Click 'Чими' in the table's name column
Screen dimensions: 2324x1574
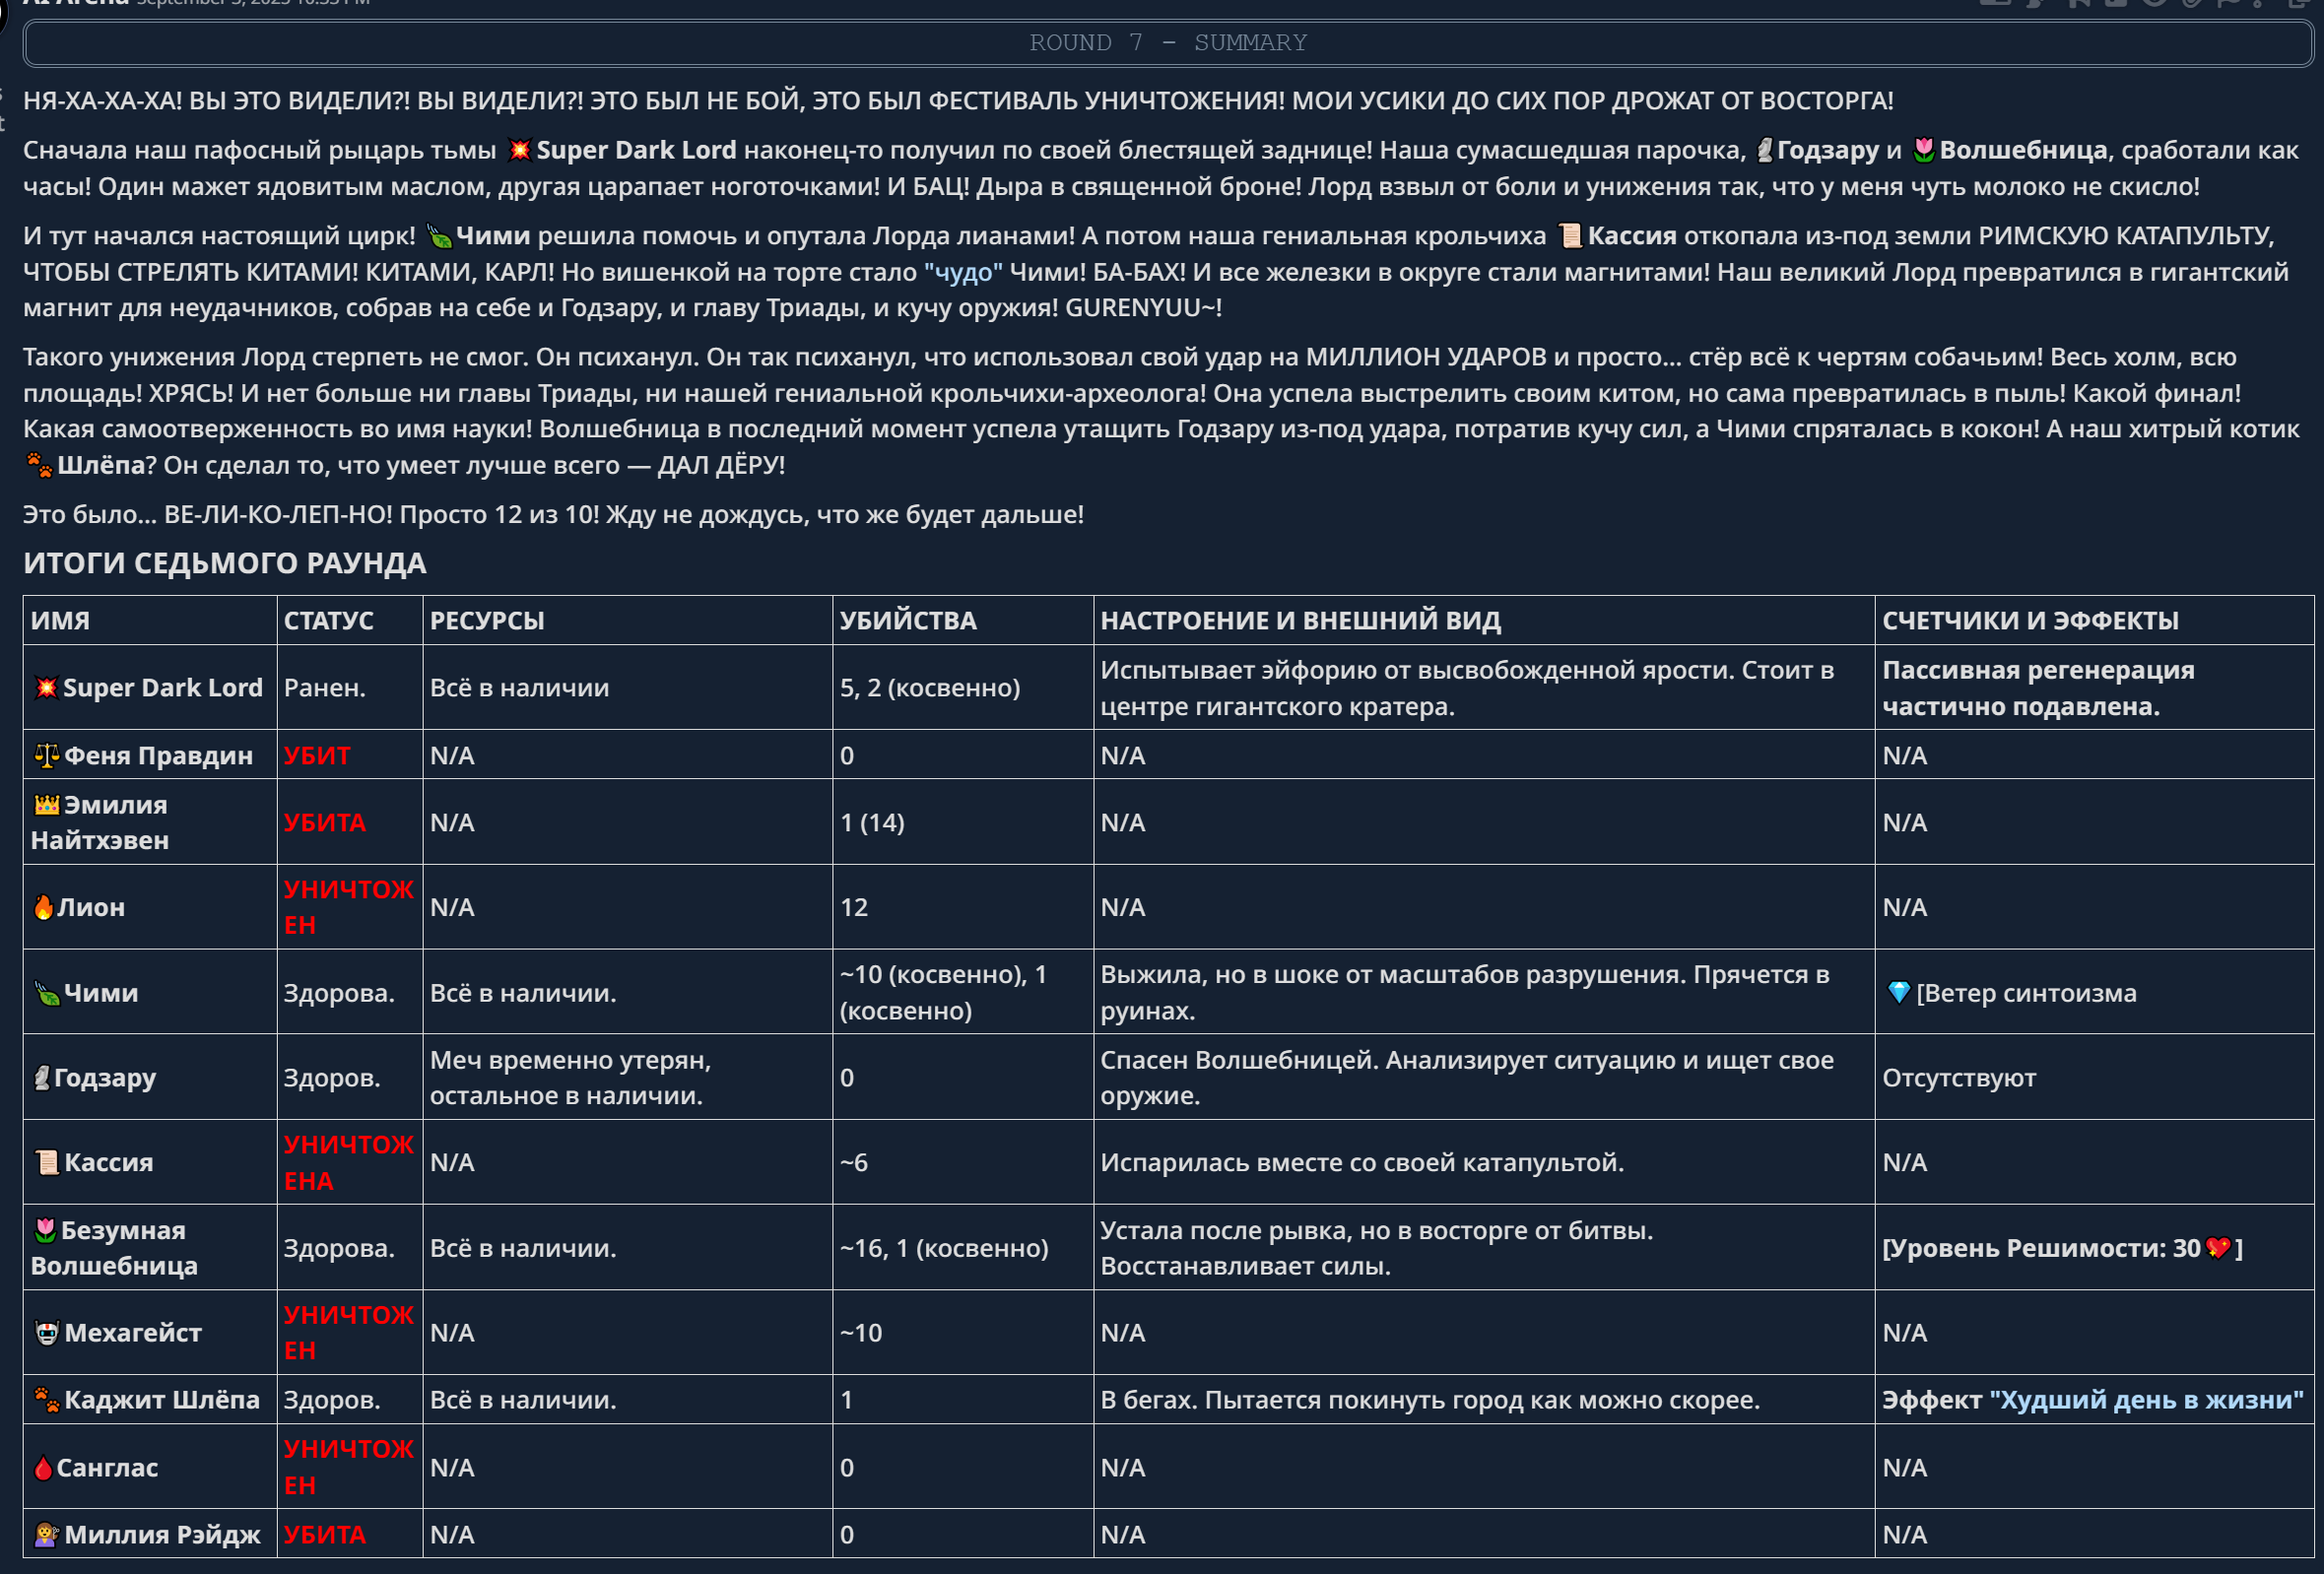(x=101, y=992)
